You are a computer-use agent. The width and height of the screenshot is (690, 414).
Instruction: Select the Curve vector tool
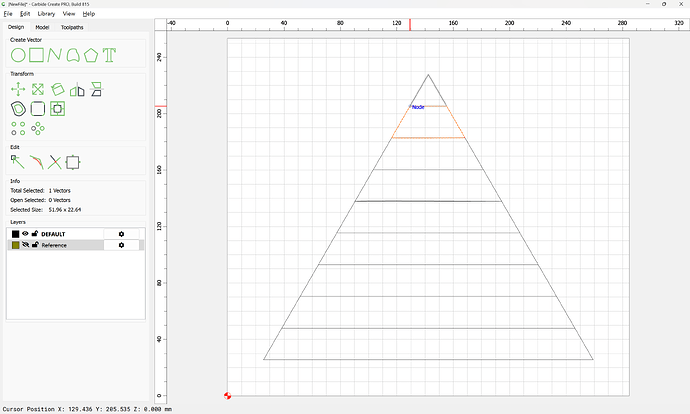coord(73,55)
